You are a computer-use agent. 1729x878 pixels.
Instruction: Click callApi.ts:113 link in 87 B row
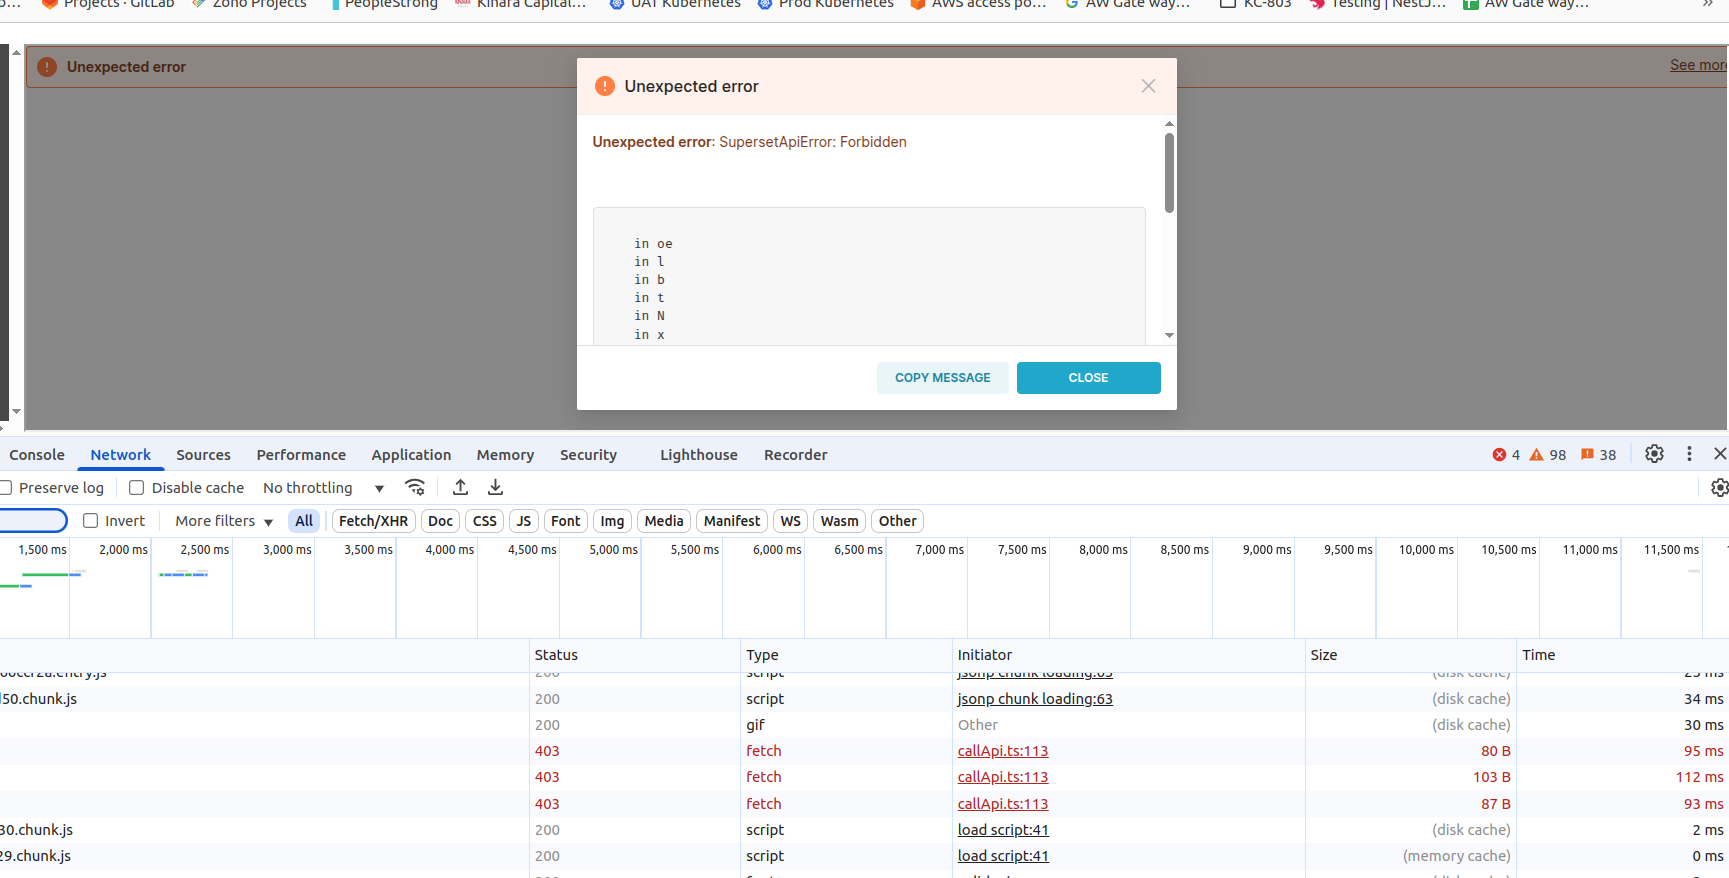(1003, 804)
